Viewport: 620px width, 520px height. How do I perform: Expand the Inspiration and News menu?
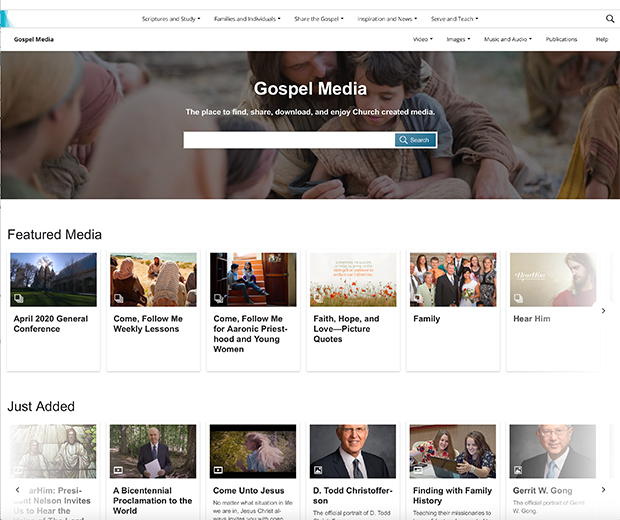point(387,19)
